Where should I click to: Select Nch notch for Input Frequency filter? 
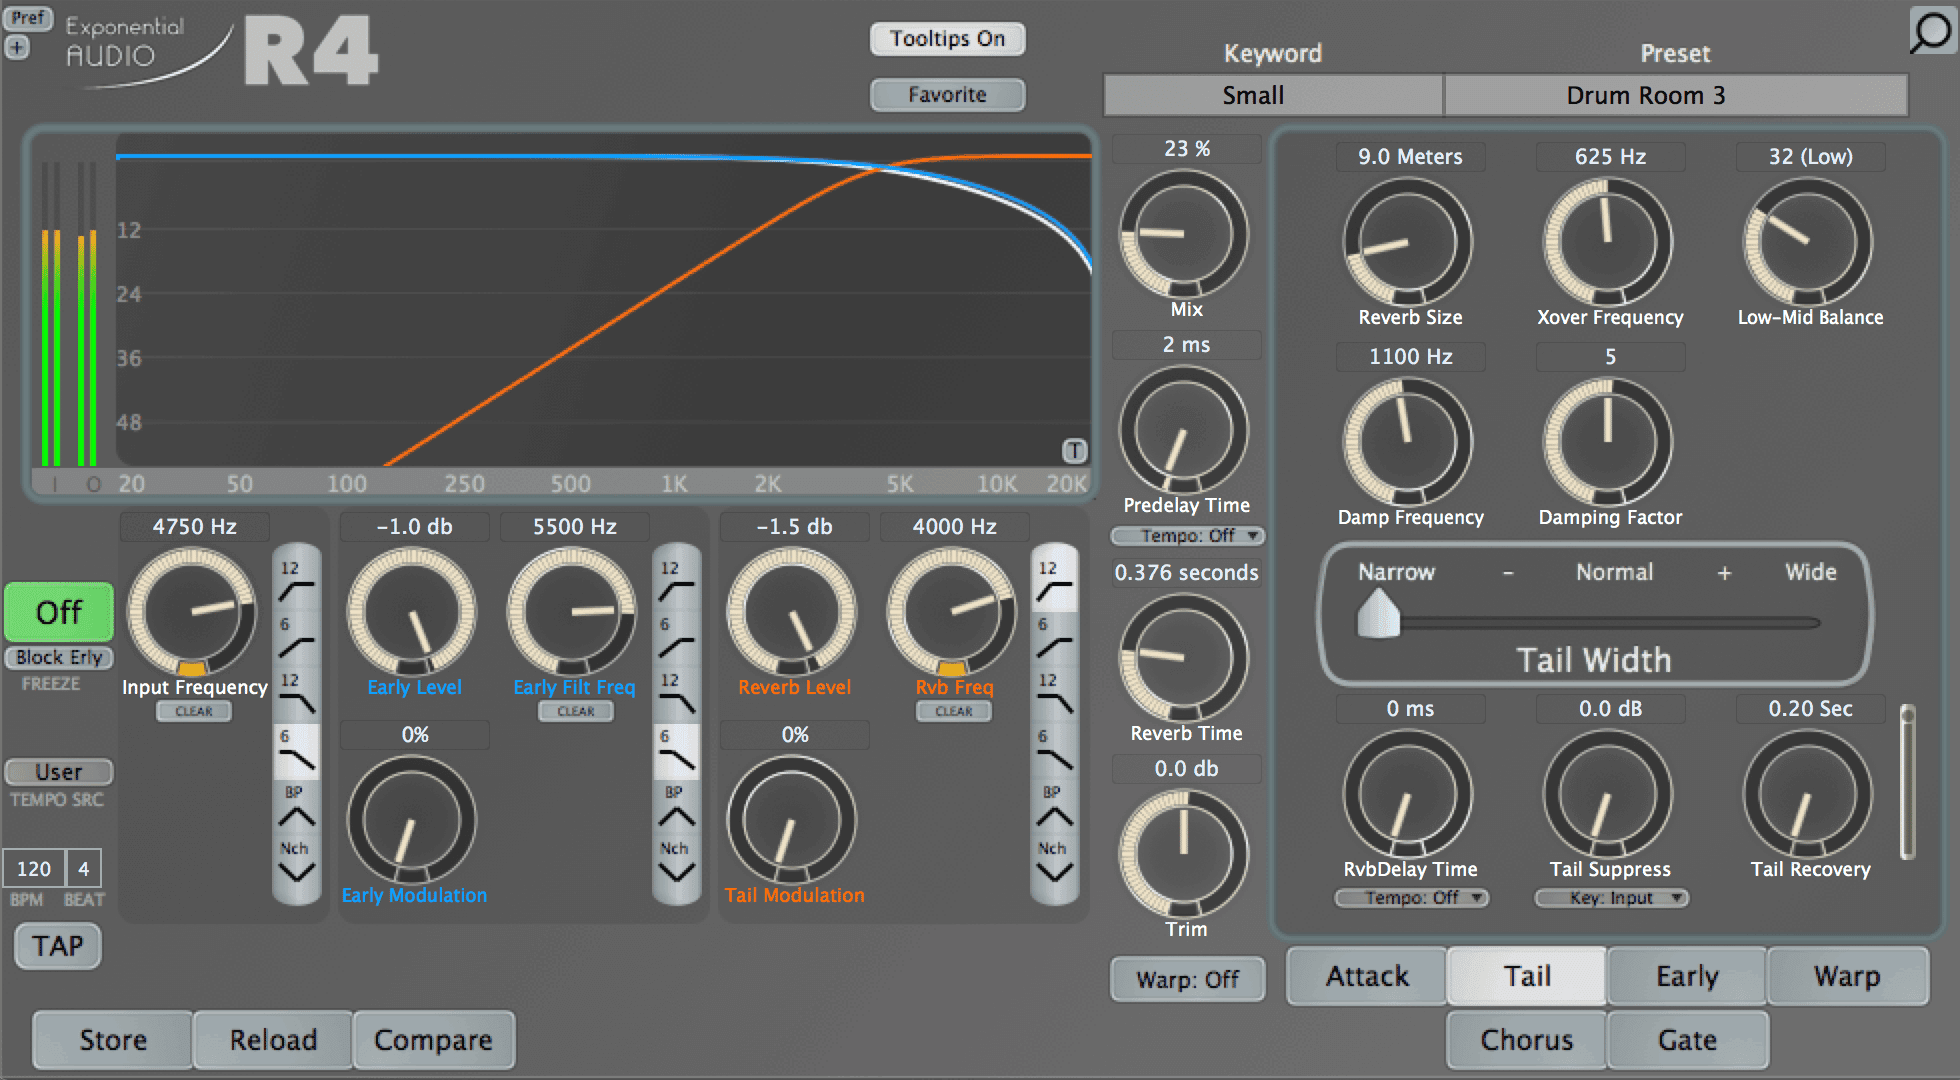point(296,862)
